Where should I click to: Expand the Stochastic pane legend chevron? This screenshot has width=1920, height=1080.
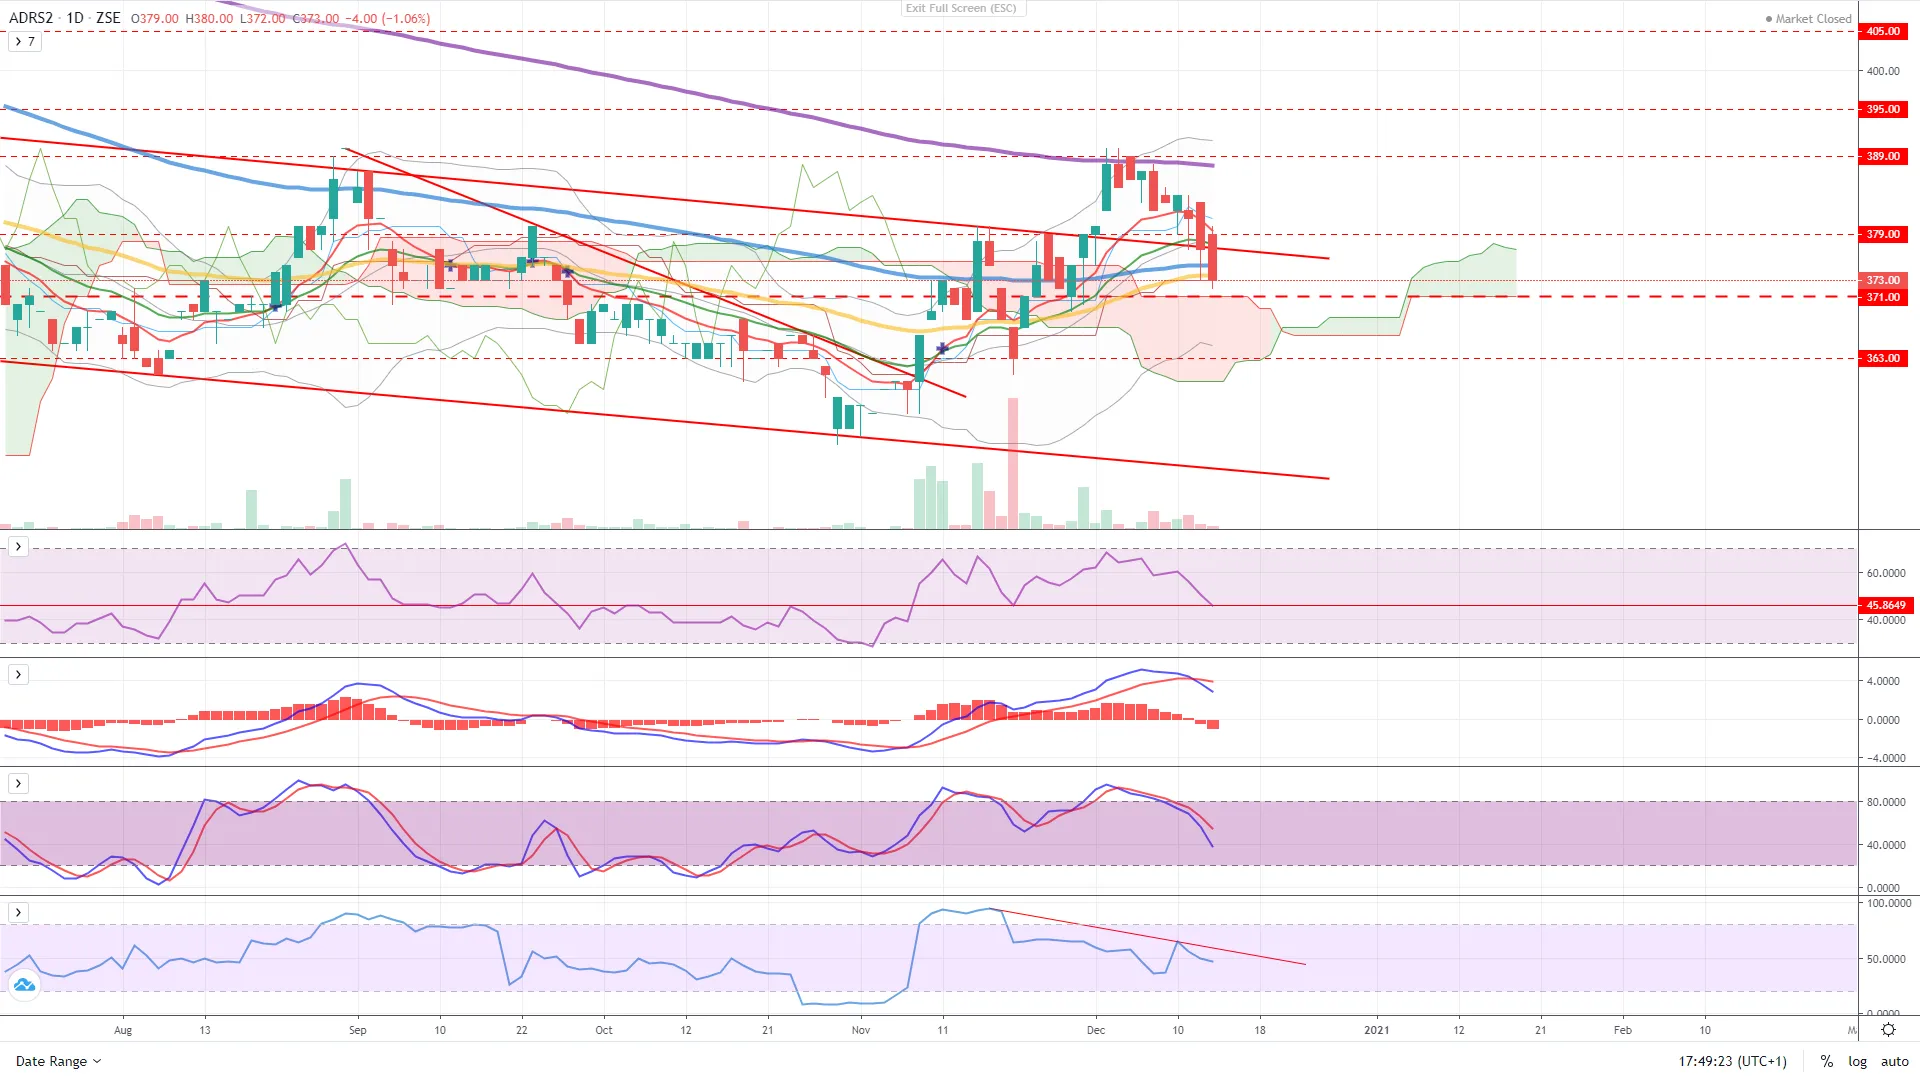click(x=18, y=784)
